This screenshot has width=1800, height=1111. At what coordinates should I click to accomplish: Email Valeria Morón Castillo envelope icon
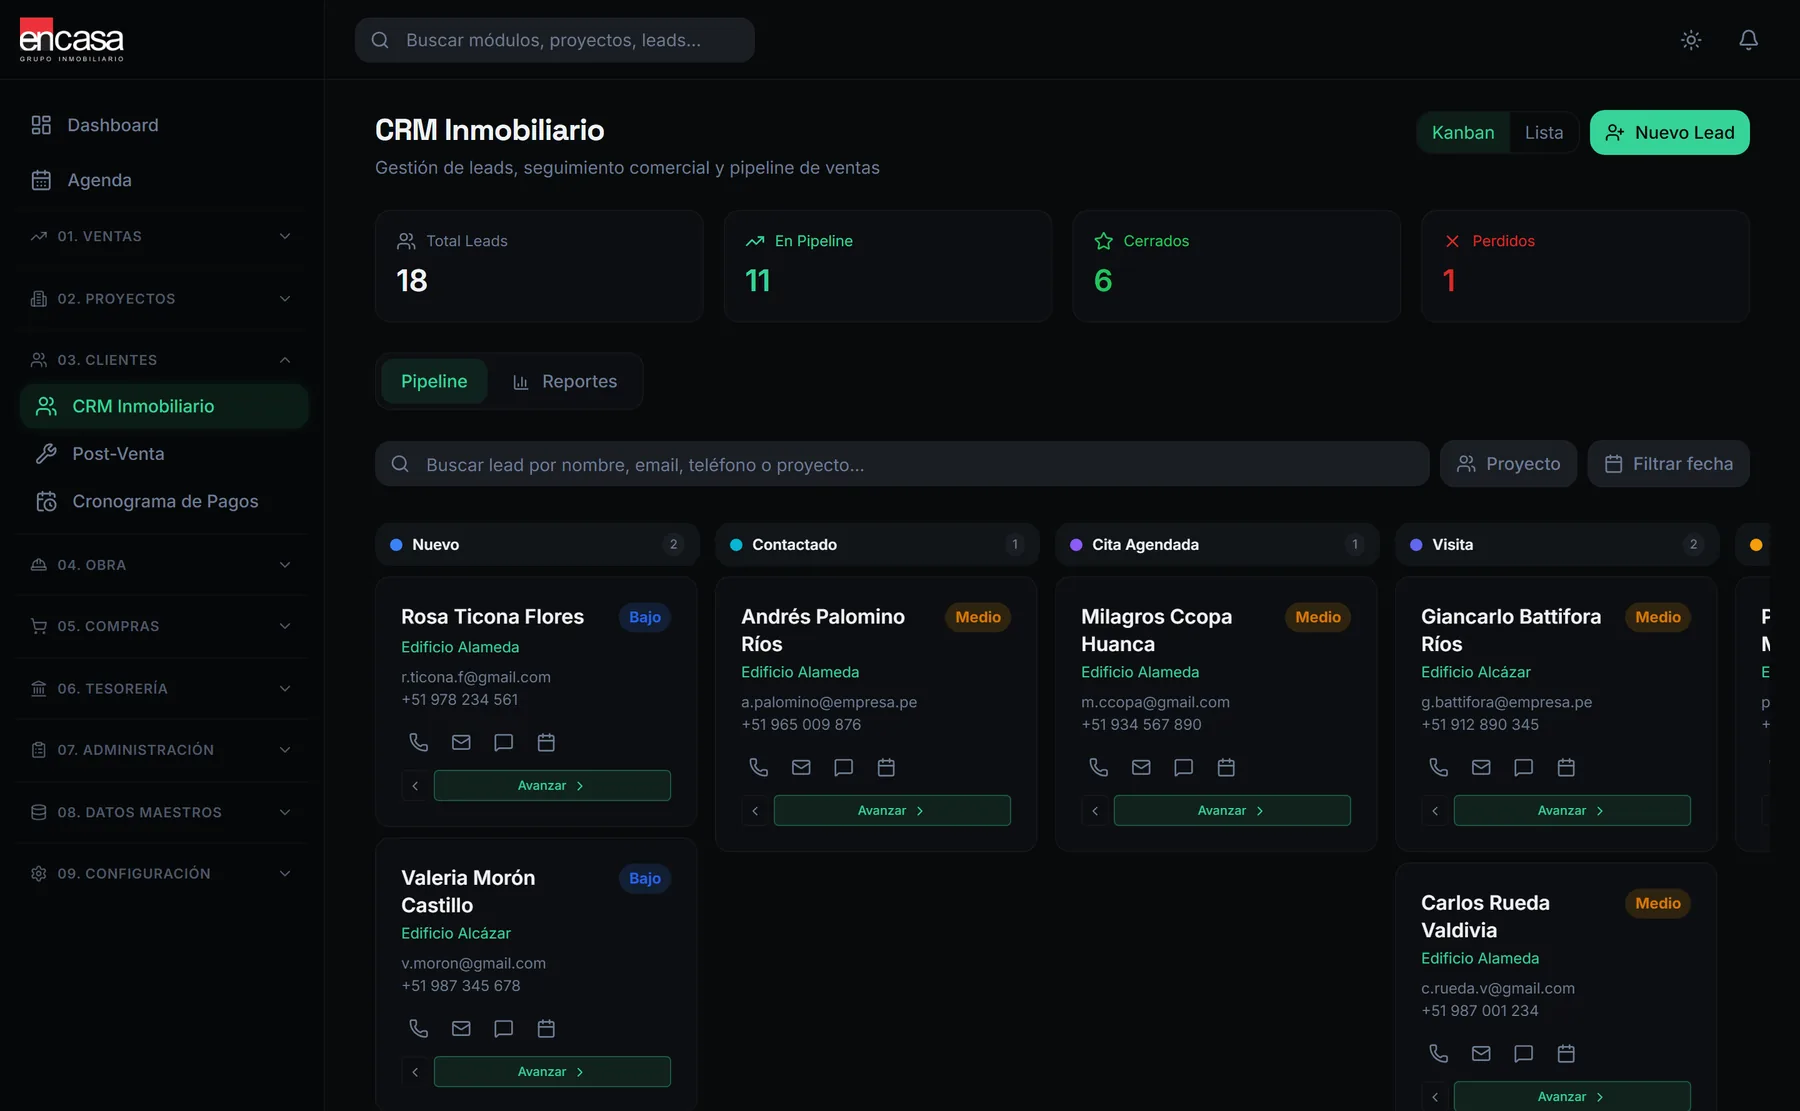pyautogui.click(x=461, y=1028)
